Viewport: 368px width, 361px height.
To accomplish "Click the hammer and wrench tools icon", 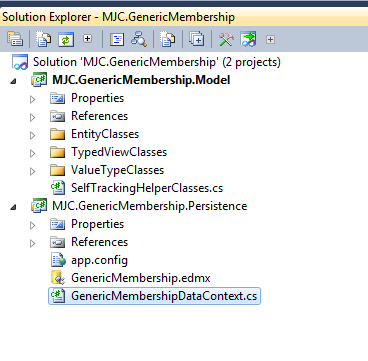I will point(226,39).
